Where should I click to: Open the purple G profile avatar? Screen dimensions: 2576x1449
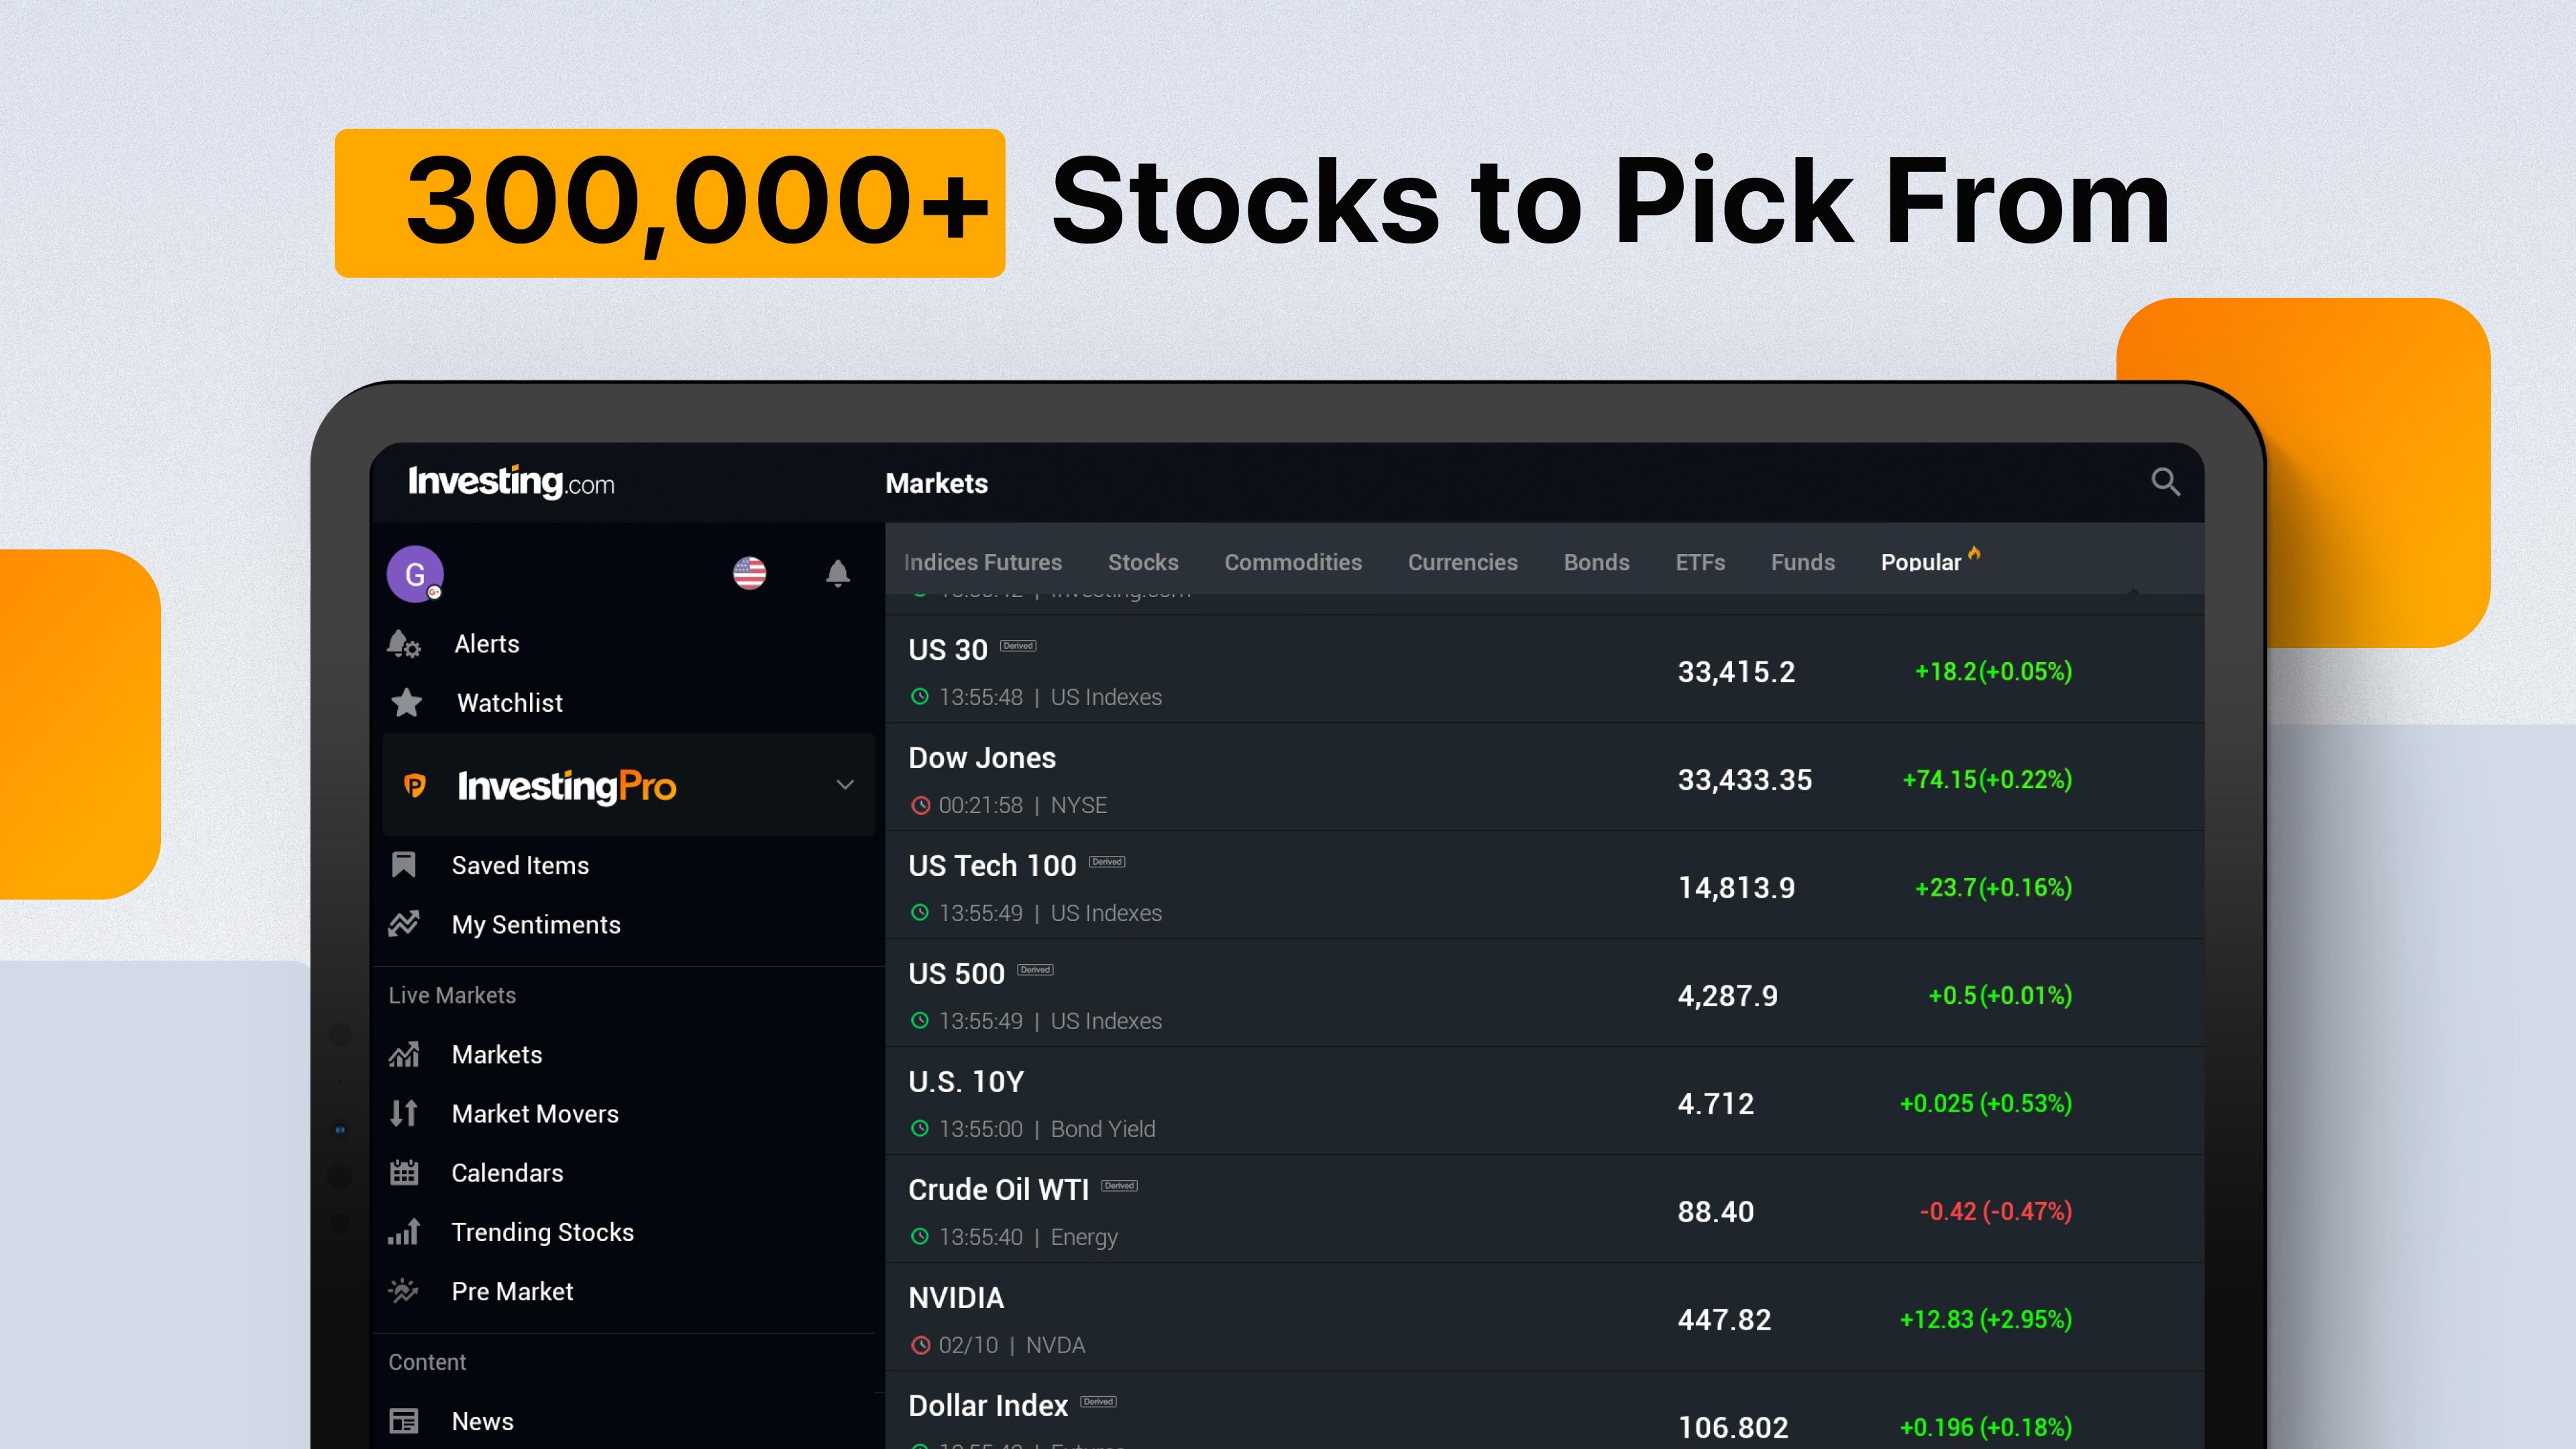[x=415, y=574]
